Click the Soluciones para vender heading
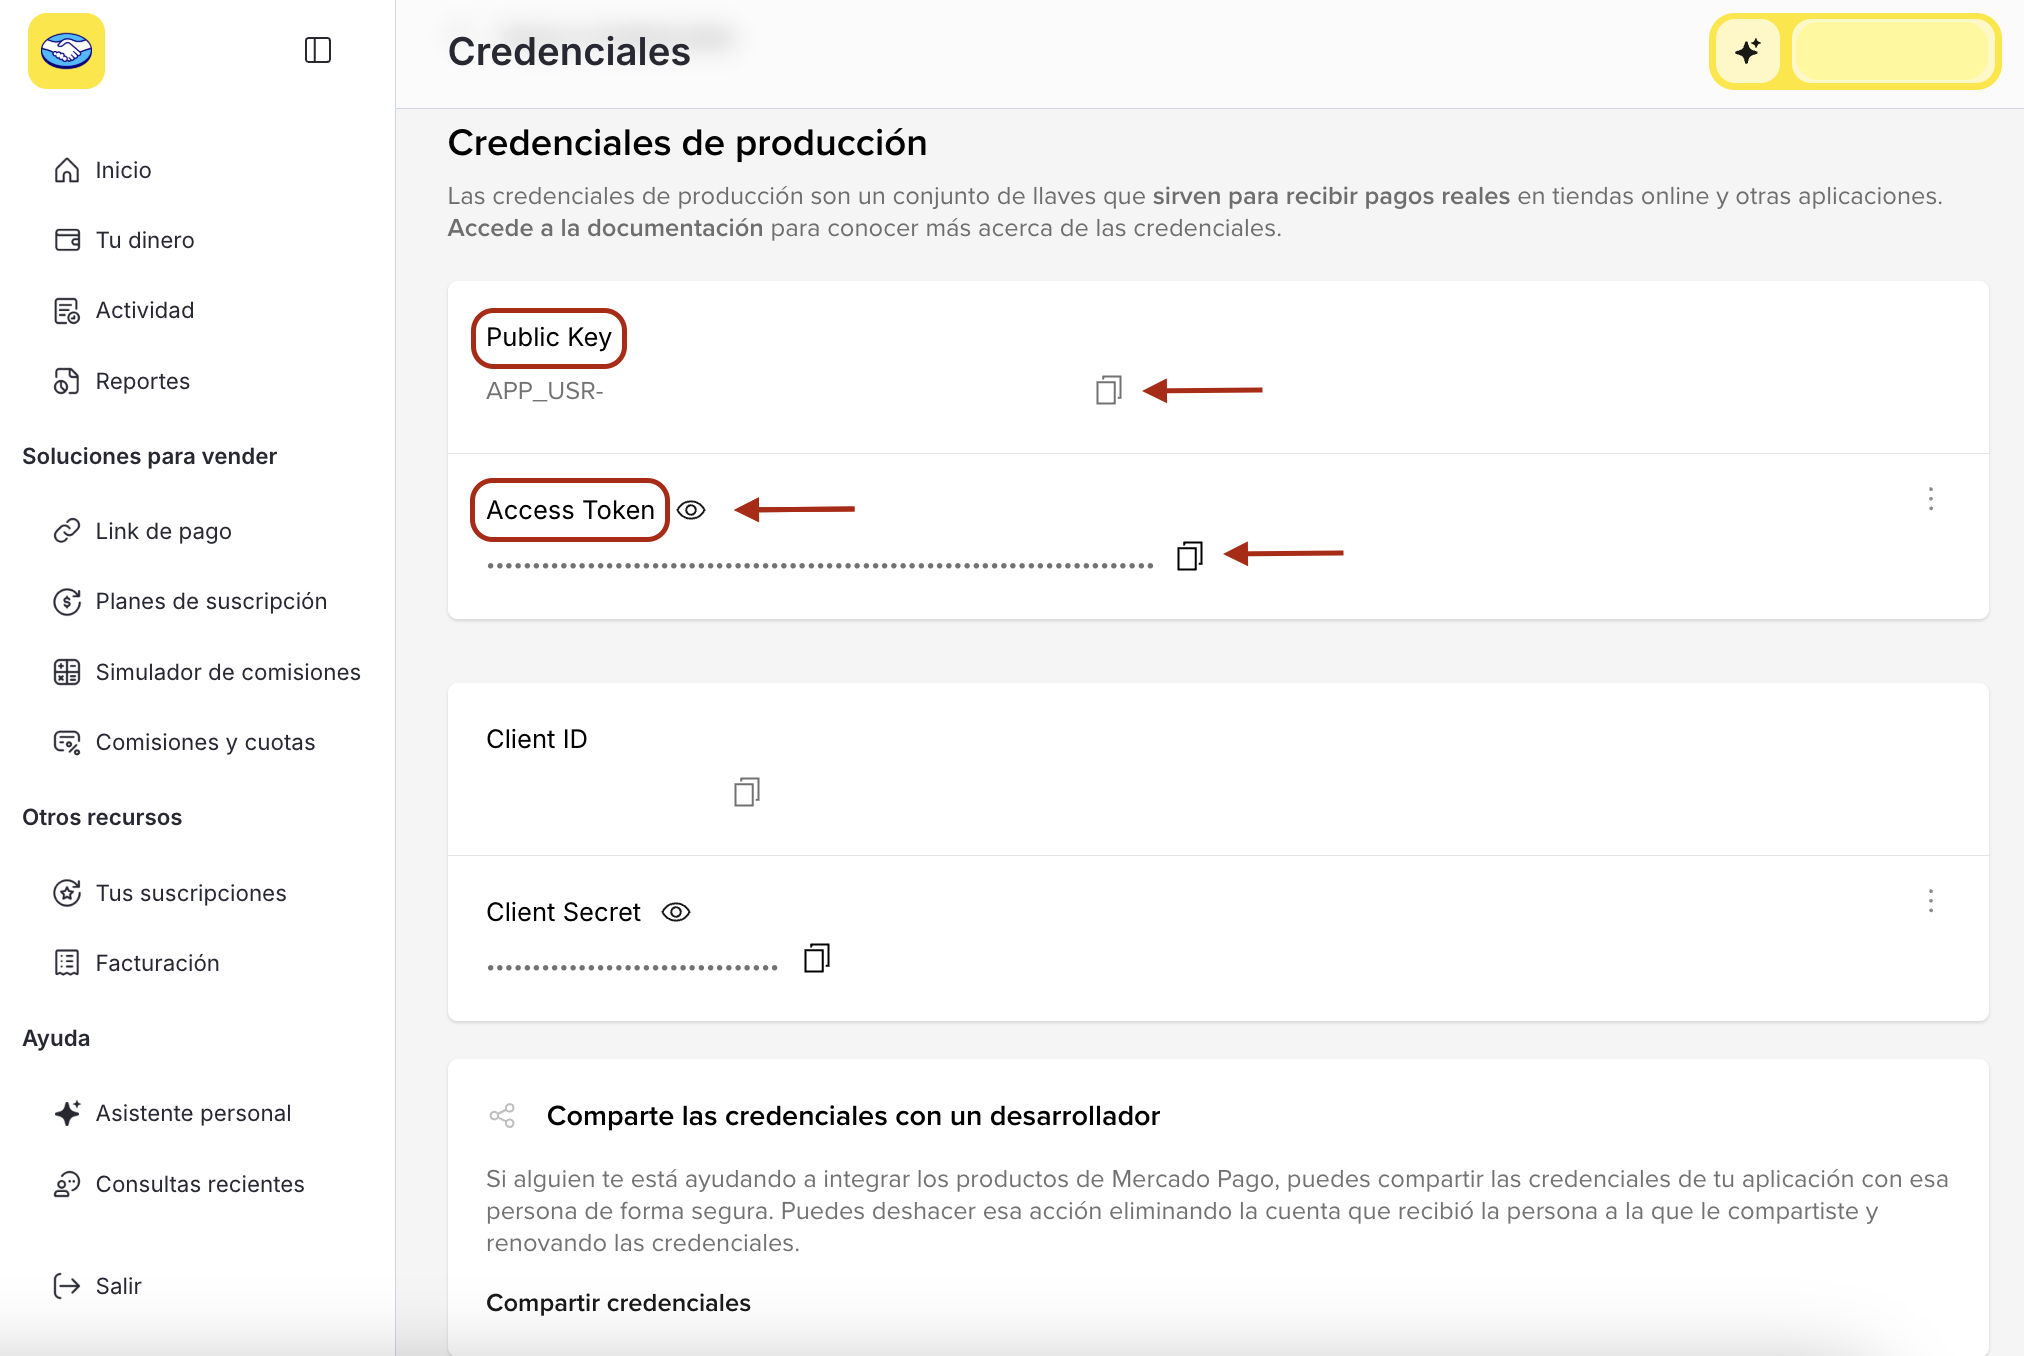This screenshot has width=2024, height=1356. pos(150,456)
